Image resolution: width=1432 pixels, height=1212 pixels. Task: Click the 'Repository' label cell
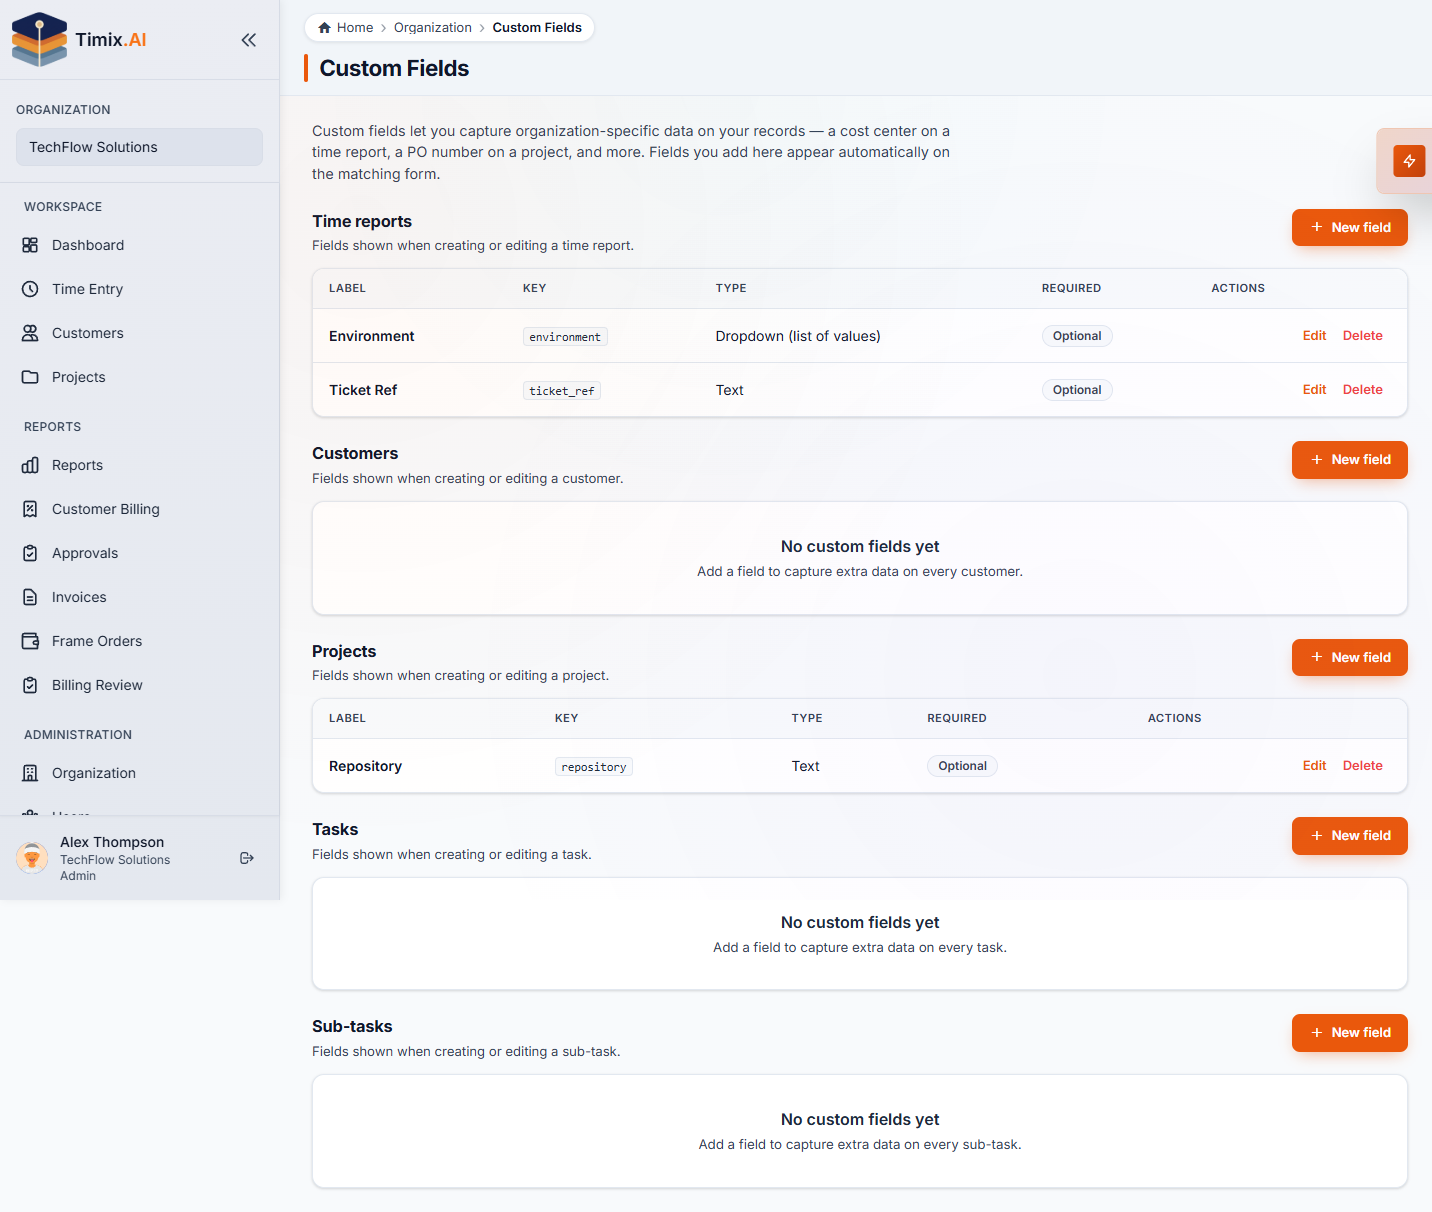tap(365, 766)
